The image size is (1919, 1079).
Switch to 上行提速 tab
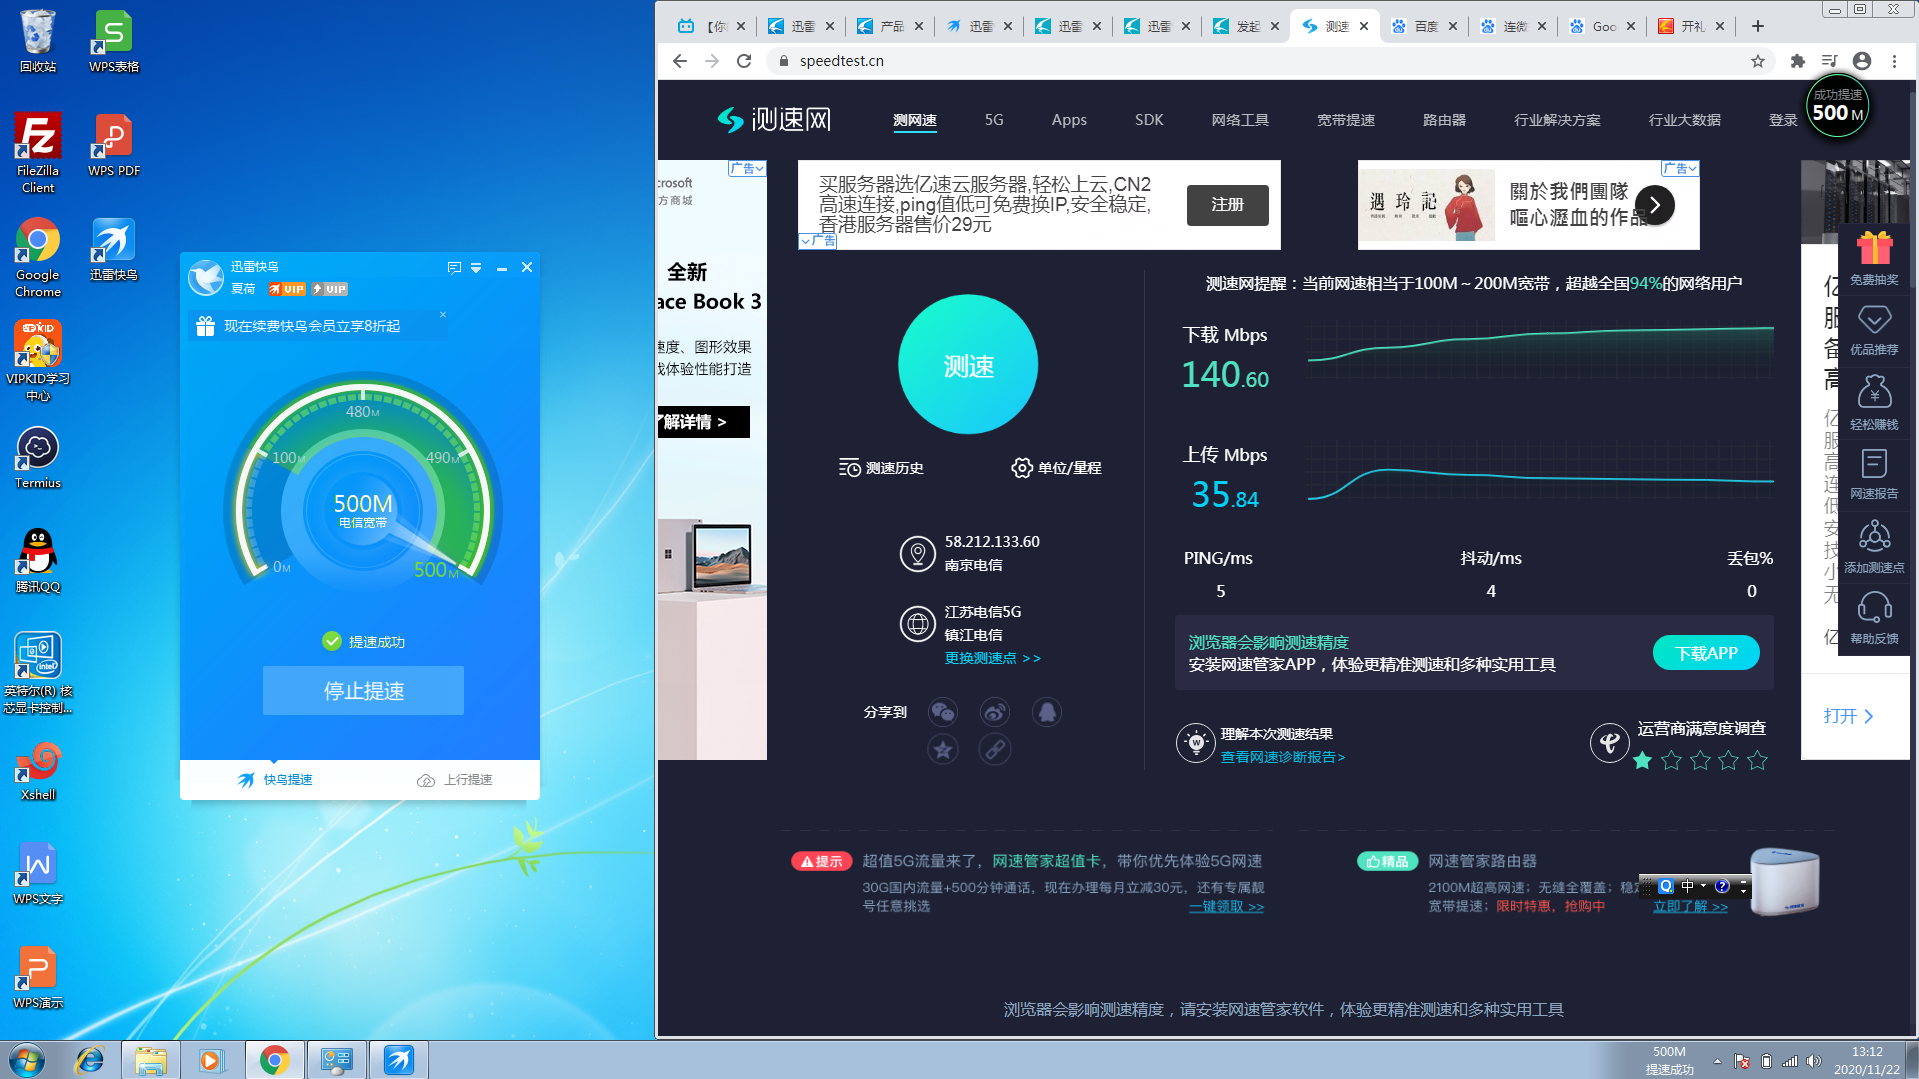tap(454, 780)
